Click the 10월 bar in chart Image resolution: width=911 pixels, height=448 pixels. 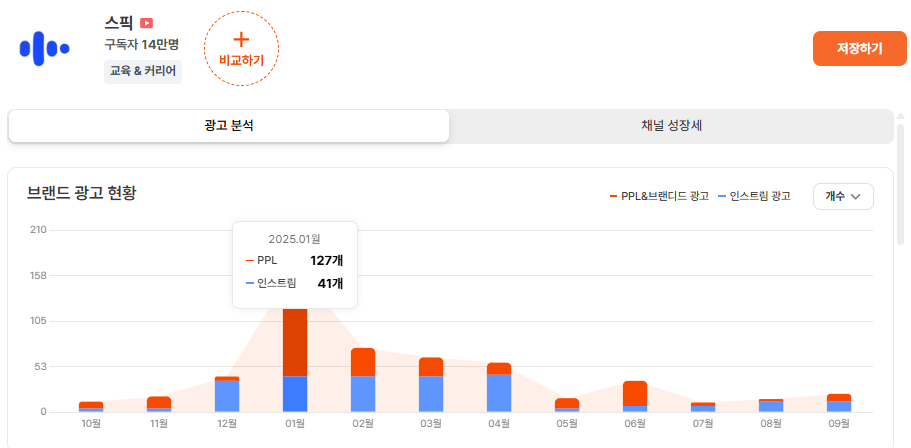[x=91, y=407]
